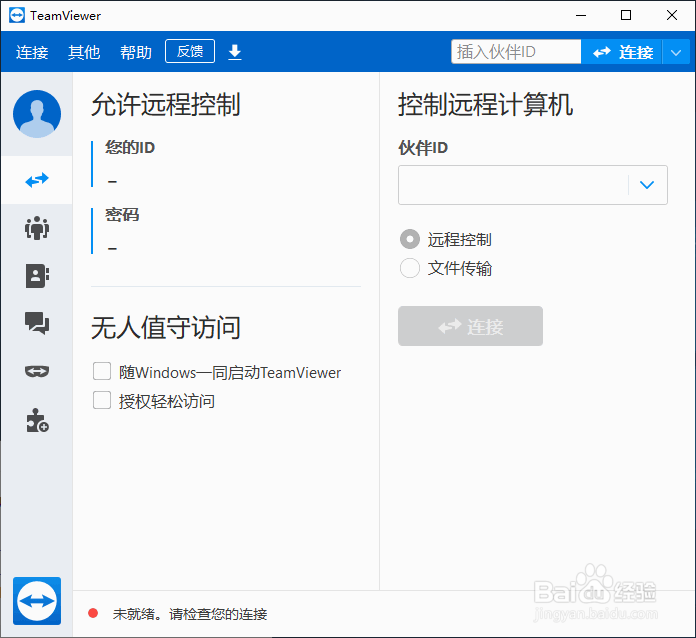Viewport: 696px width, 638px height.
Task: Click status text 未就绪。请检查您的连接
Action: [x=190, y=614]
